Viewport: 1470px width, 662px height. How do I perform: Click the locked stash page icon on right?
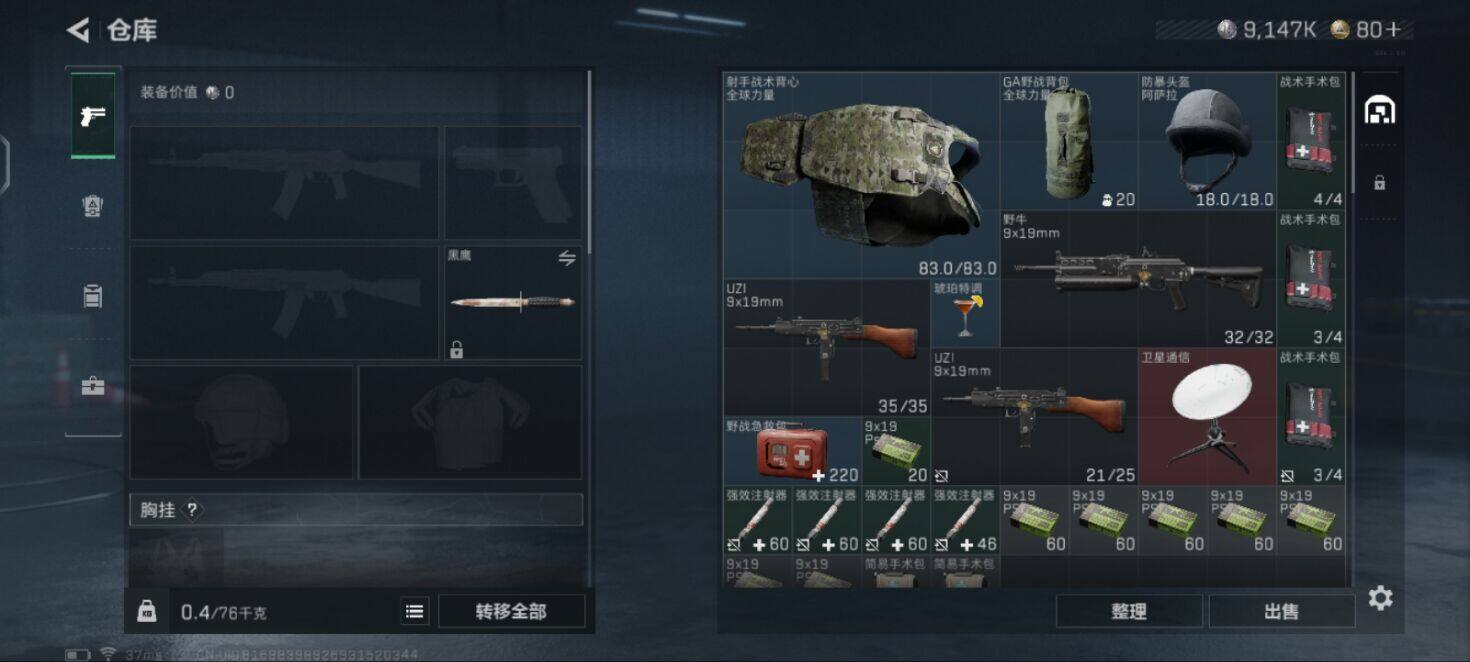point(1380,183)
